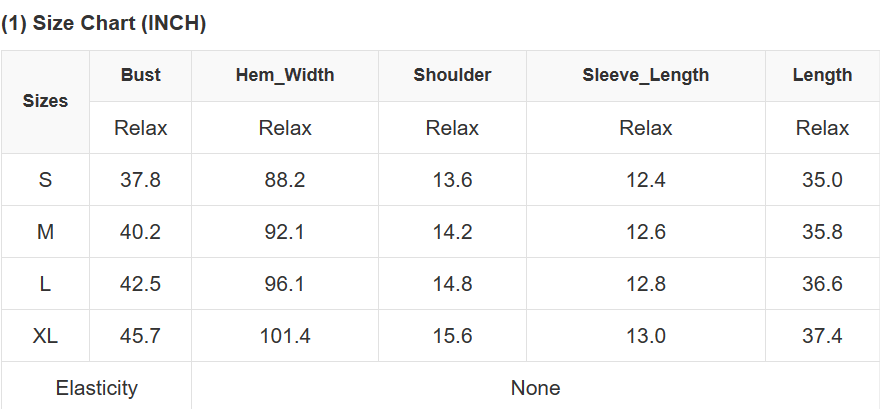Select the XL size row label
881x409 pixels.
click(x=45, y=336)
